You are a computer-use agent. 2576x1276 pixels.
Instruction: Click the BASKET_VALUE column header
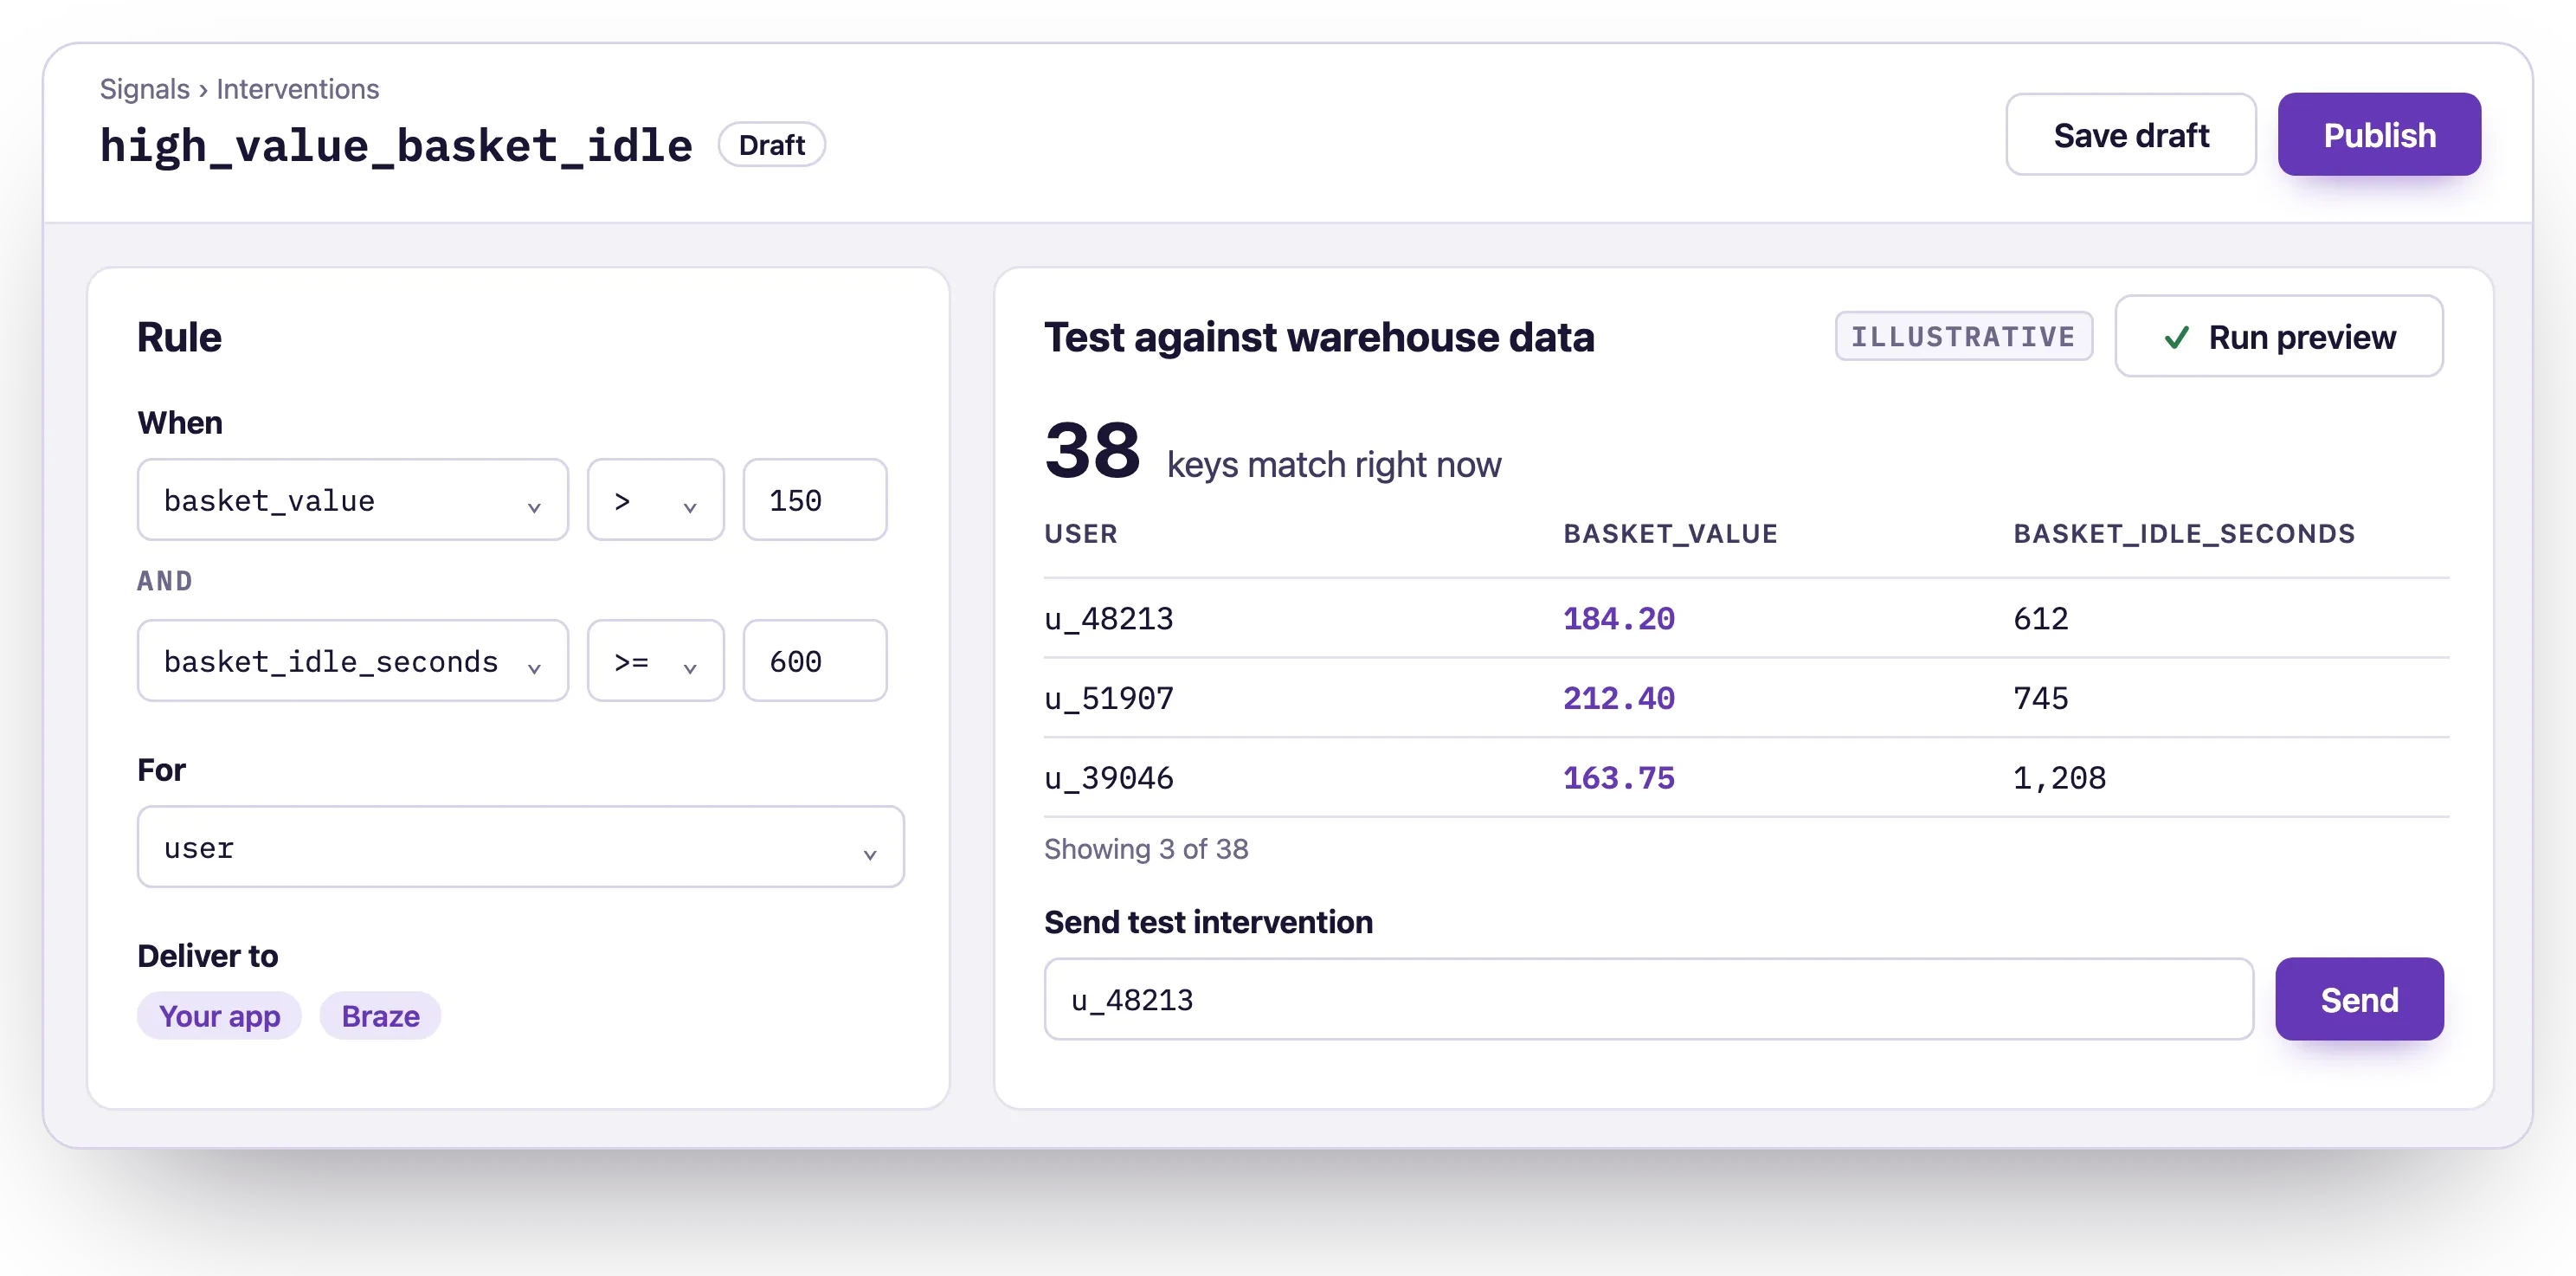point(1671,534)
